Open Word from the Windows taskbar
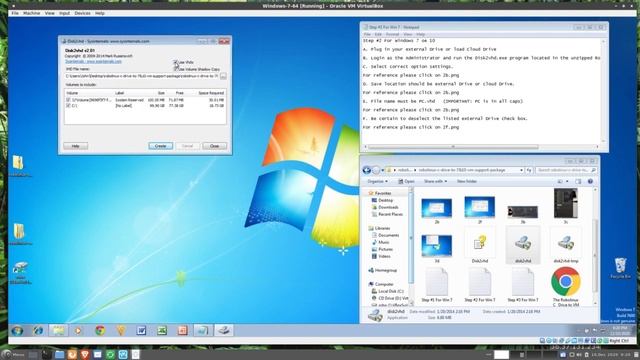 click(141, 330)
